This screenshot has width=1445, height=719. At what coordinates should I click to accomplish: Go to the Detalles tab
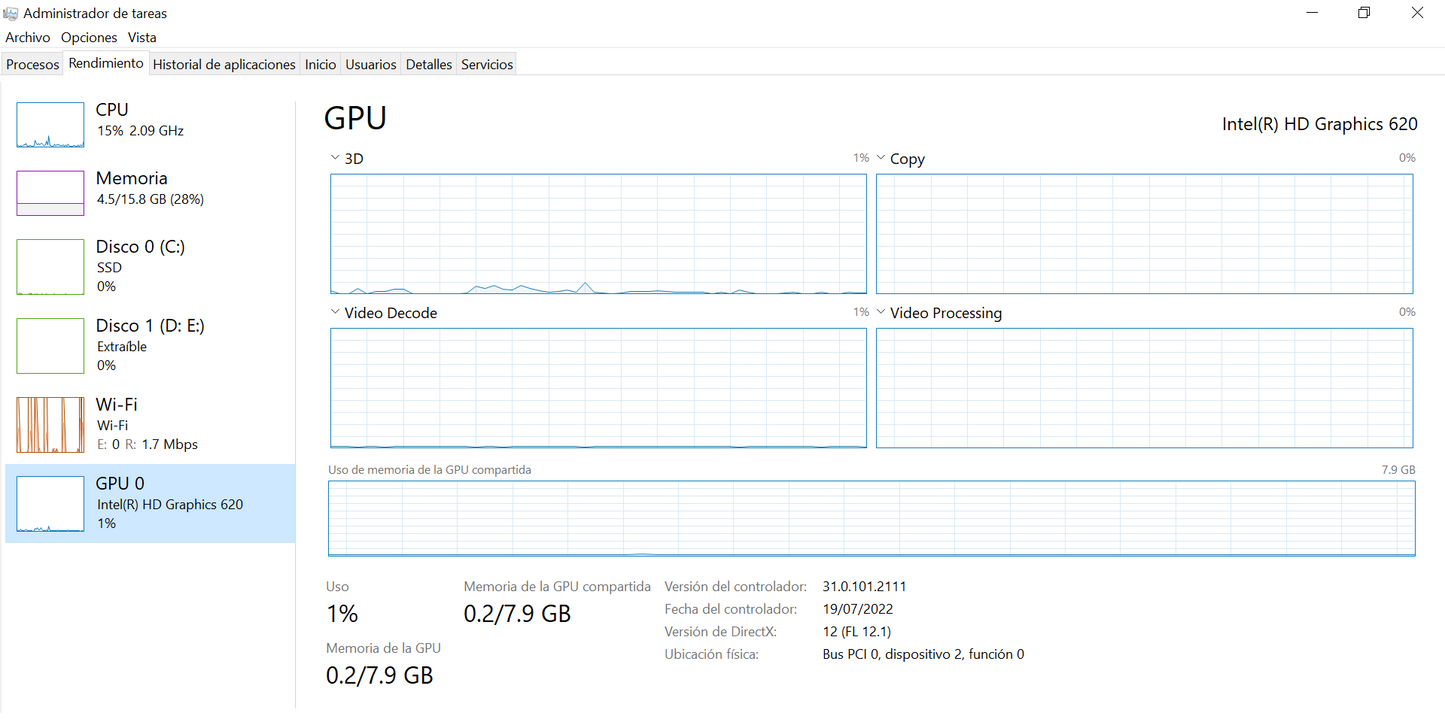429,64
